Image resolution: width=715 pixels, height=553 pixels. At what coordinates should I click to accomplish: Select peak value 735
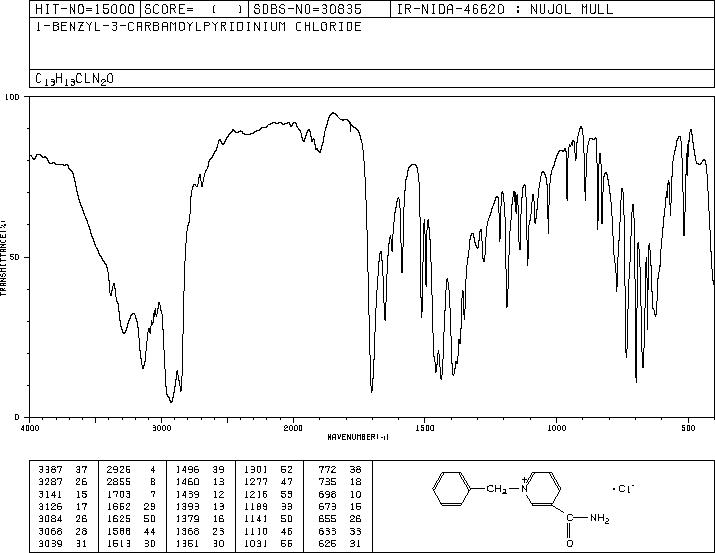(327, 482)
